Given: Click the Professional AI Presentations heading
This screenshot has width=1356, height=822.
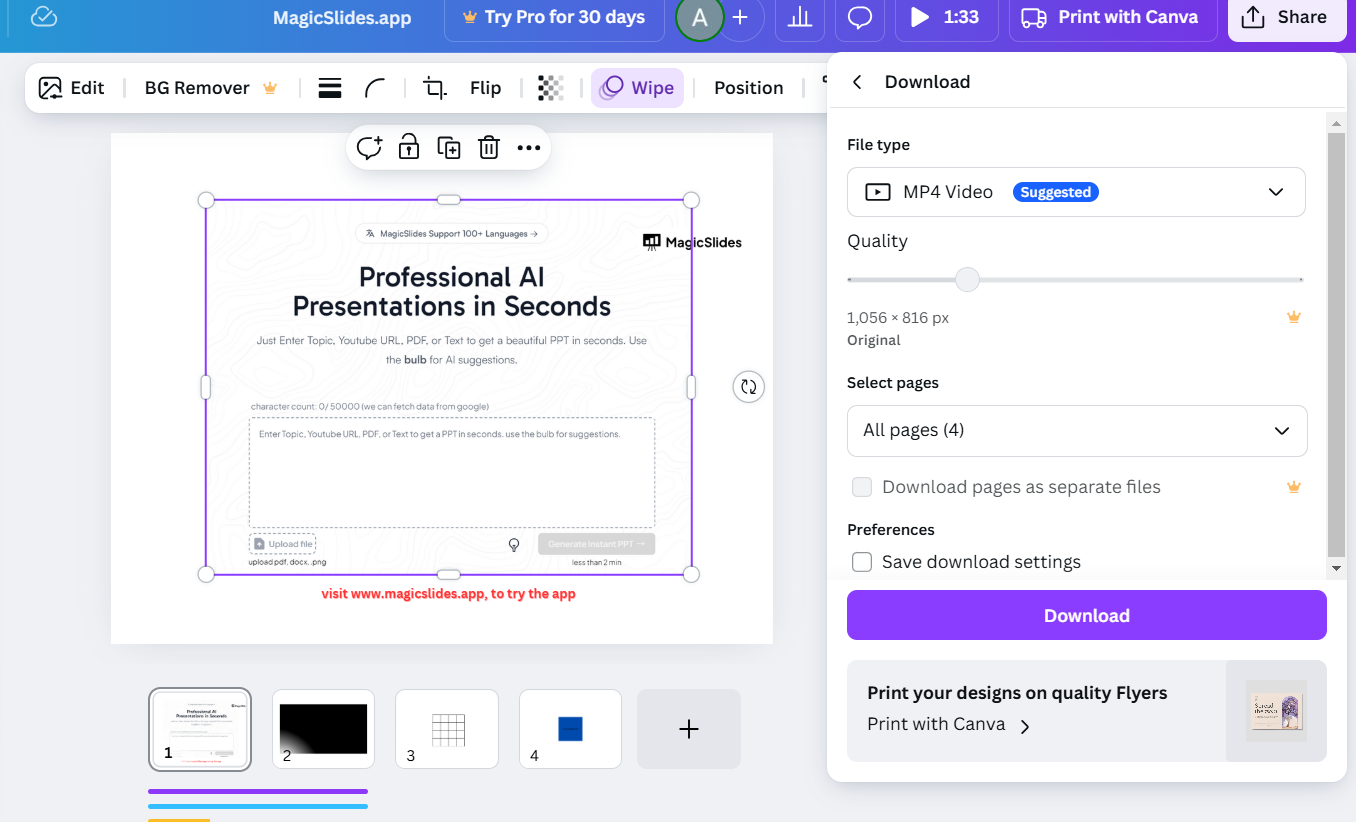Looking at the screenshot, I should 452,291.
